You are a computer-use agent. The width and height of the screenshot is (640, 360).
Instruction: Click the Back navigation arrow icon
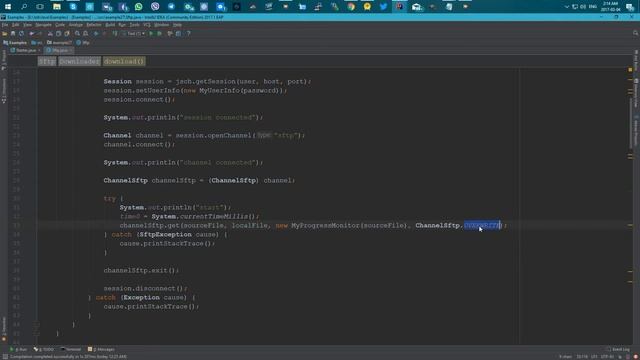pyautogui.click(x=96, y=33)
